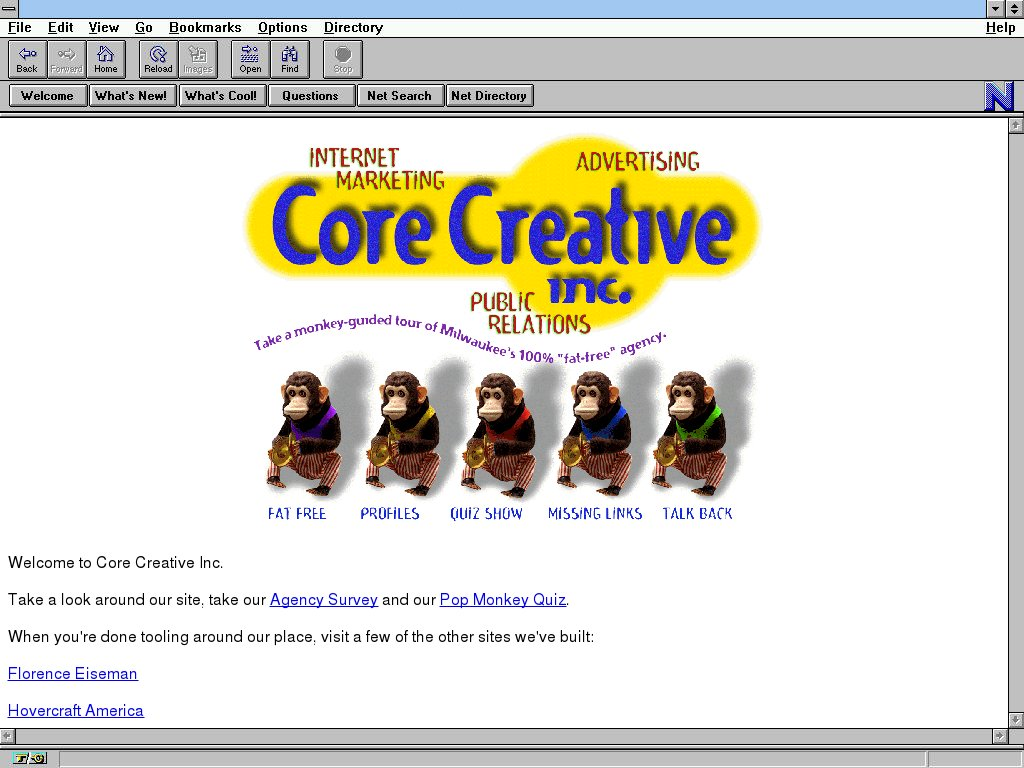The height and width of the screenshot is (768, 1024).
Task: Click the Netscape N logo
Action: (x=999, y=96)
